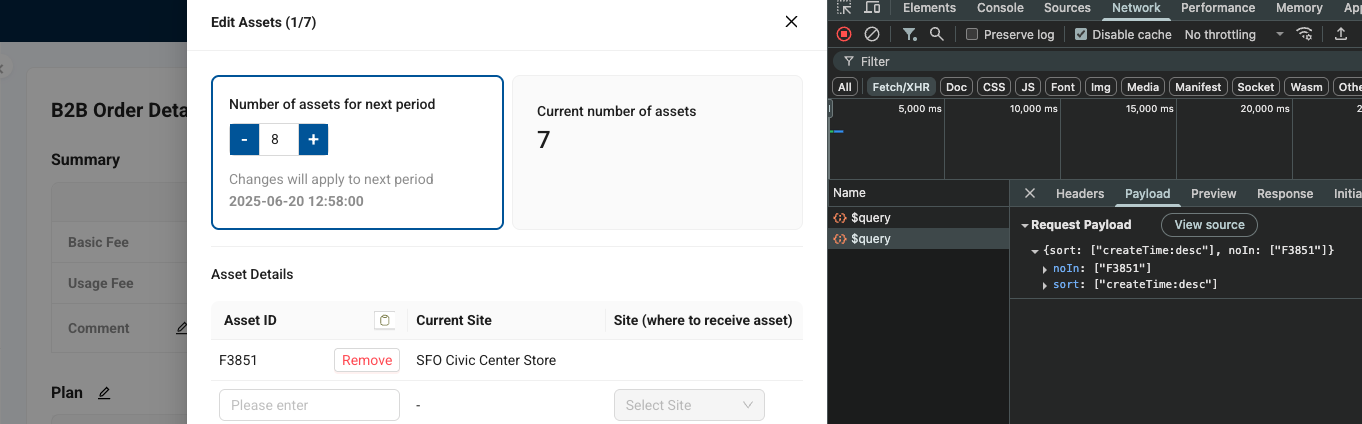Collapse the Request Payload section

coord(1025,225)
